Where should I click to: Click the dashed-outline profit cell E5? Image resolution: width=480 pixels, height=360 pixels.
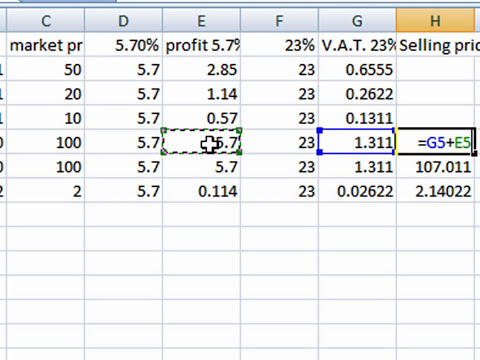click(x=201, y=142)
